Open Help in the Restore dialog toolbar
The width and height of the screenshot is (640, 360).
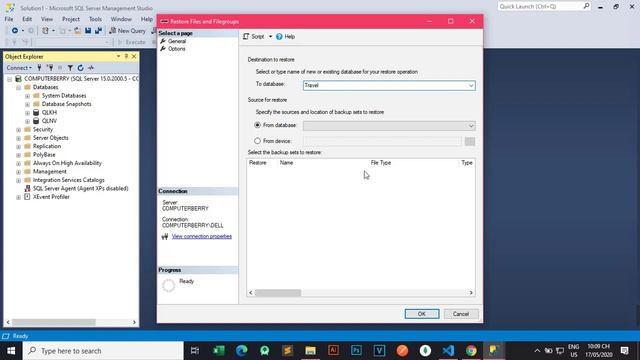click(x=285, y=37)
